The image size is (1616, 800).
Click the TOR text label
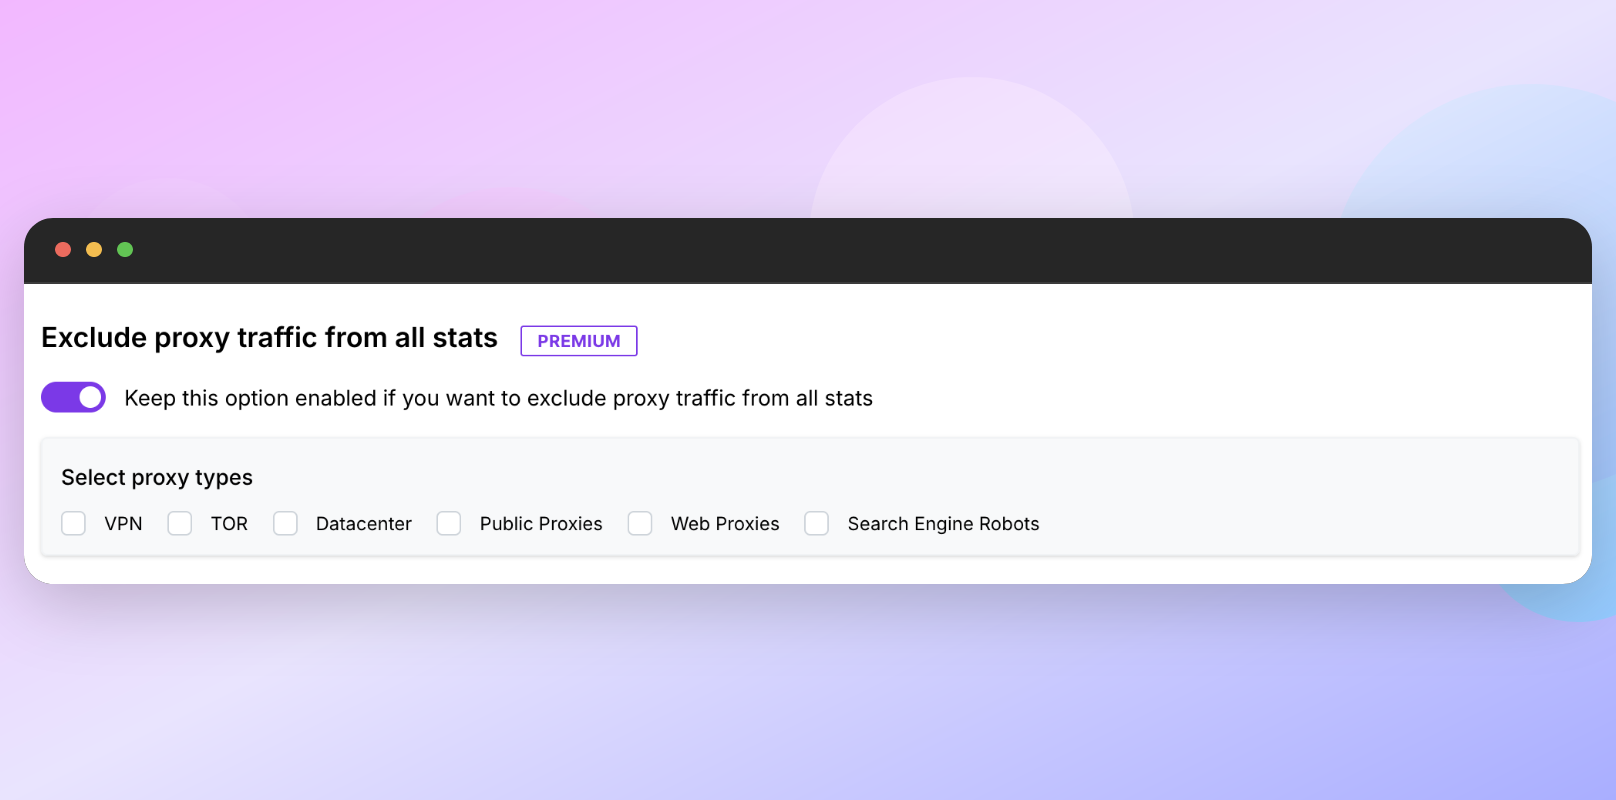(229, 524)
